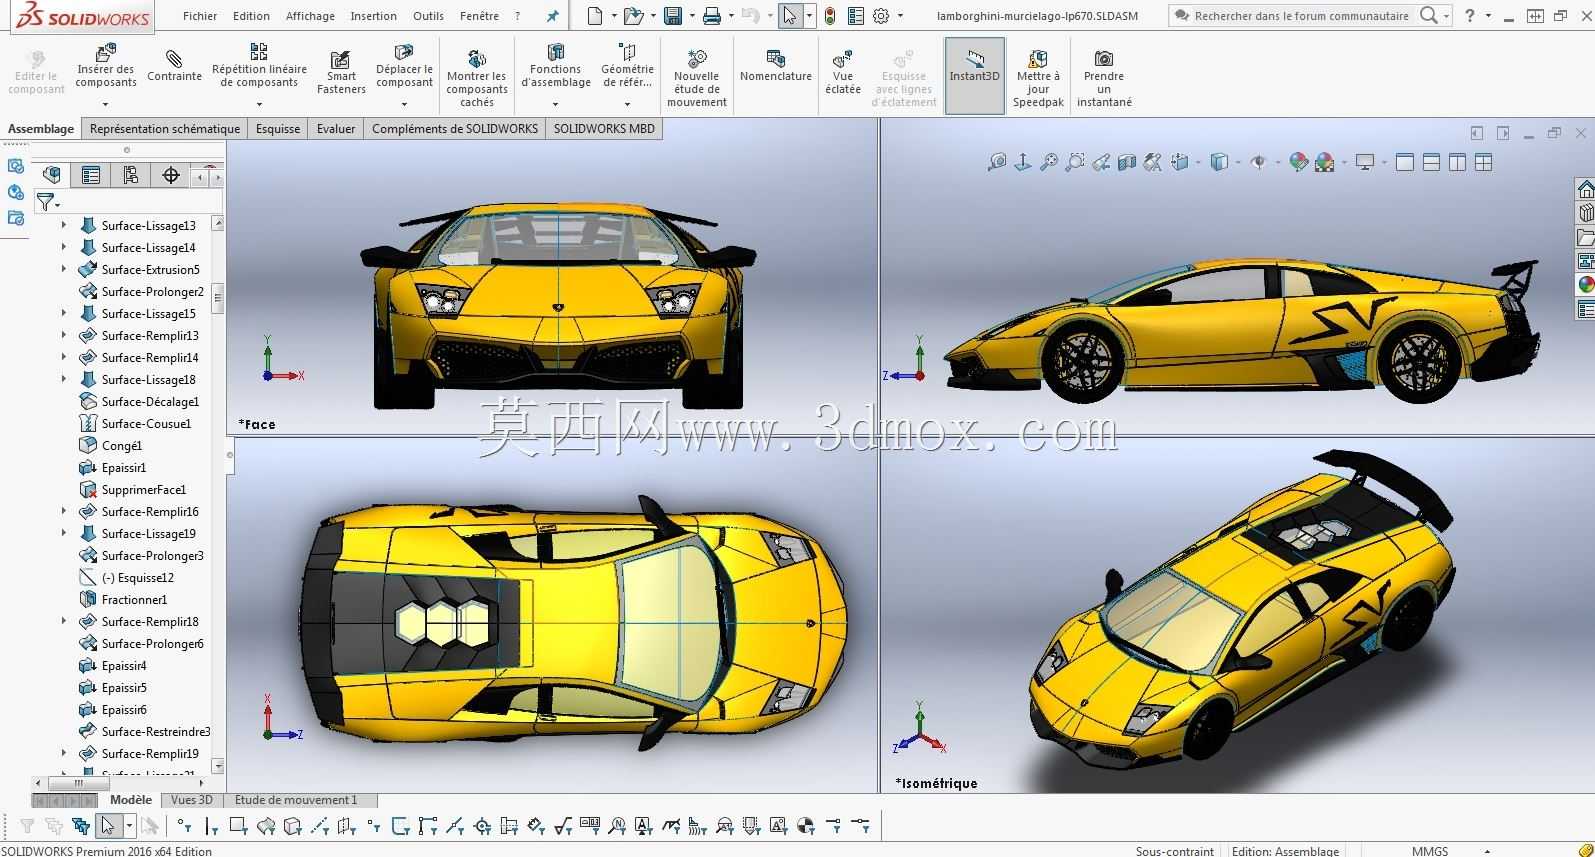1595x857 pixels.
Task: Click Insérer des composants tool
Action: (105, 68)
